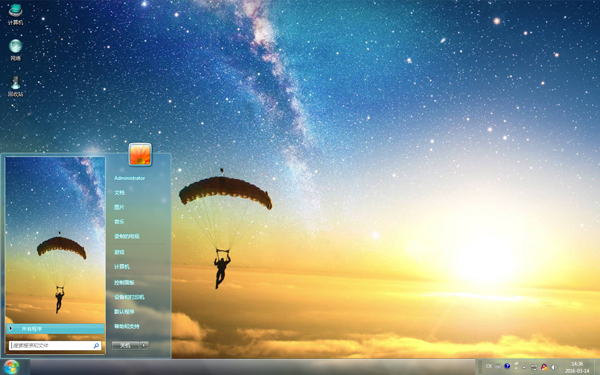The height and width of the screenshot is (375, 600).
Task: Open 帮助和支持 in Start menu
Action: (x=127, y=326)
